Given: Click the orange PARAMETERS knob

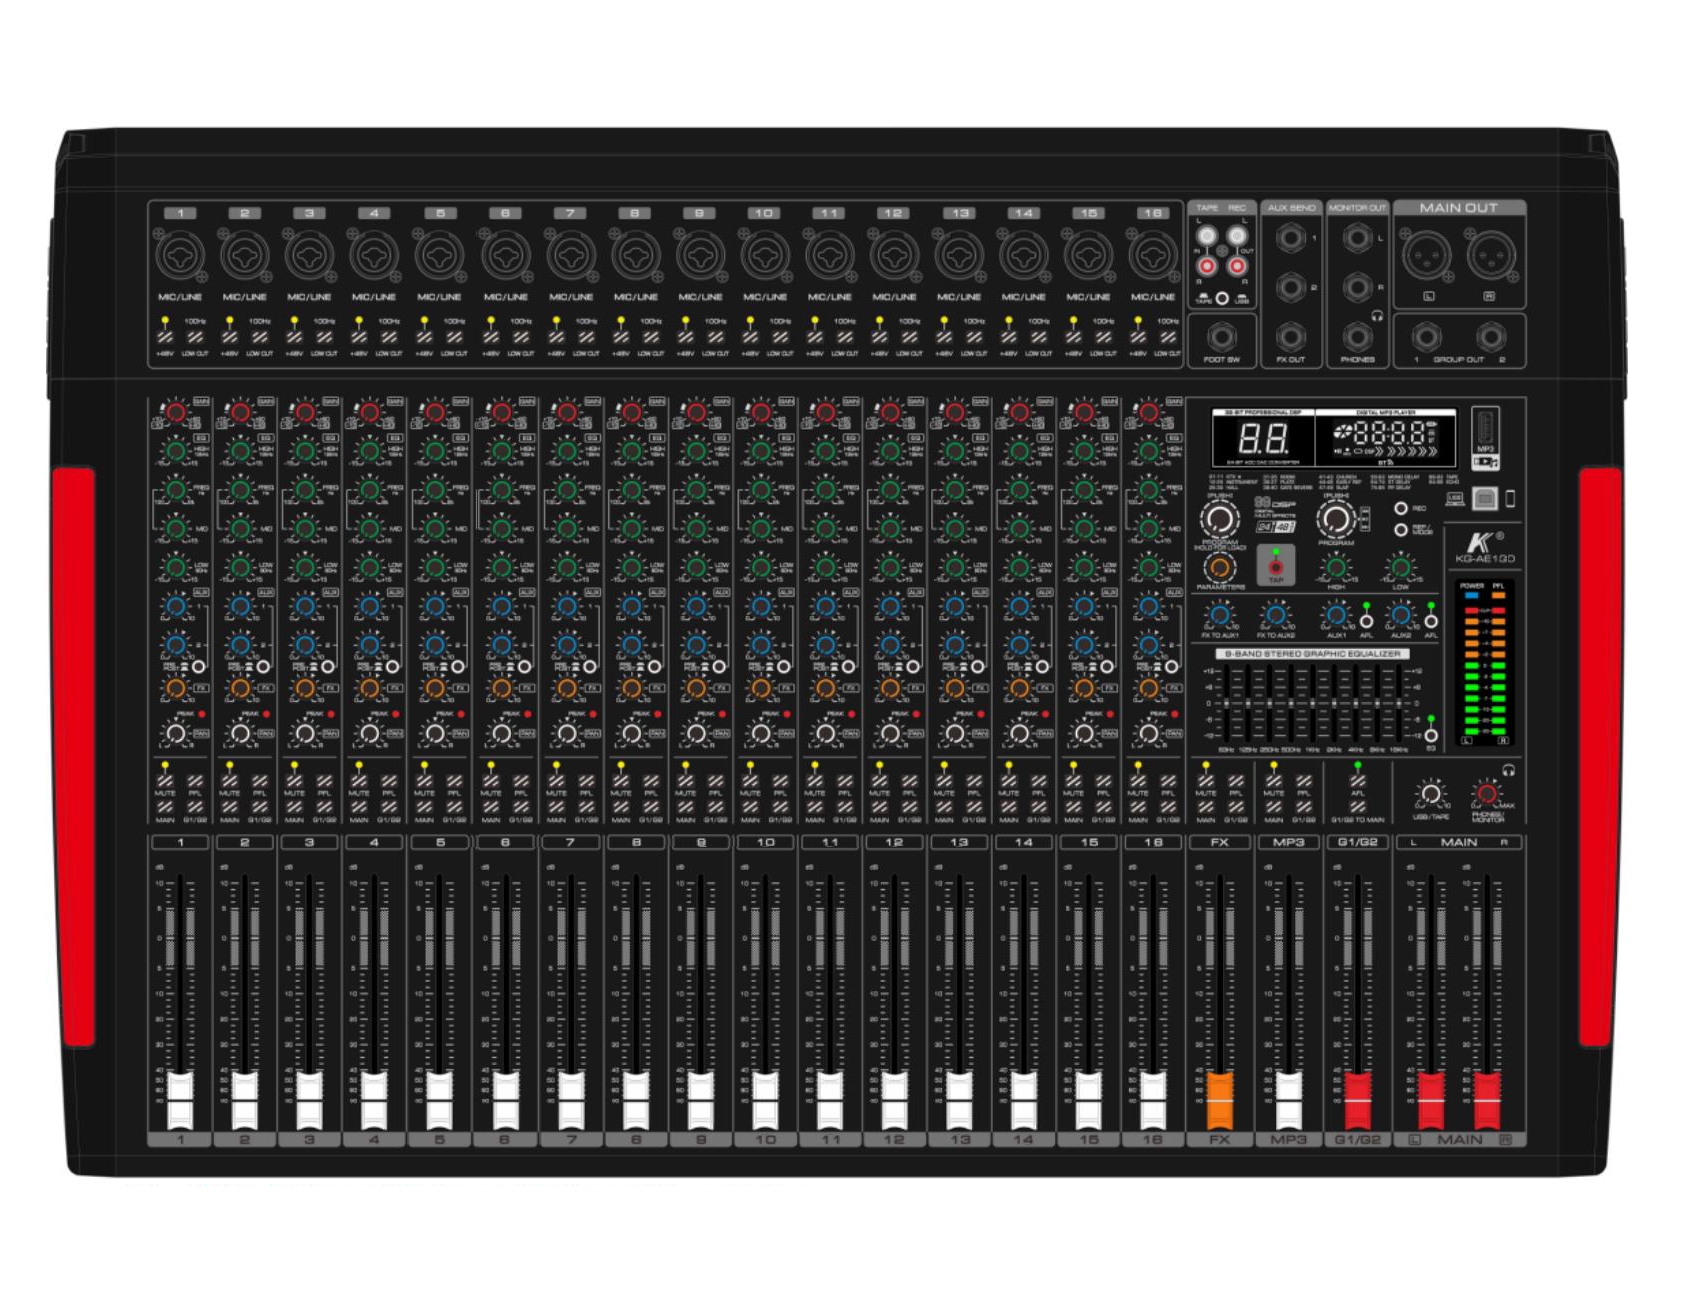Looking at the screenshot, I should click(1219, 567).
